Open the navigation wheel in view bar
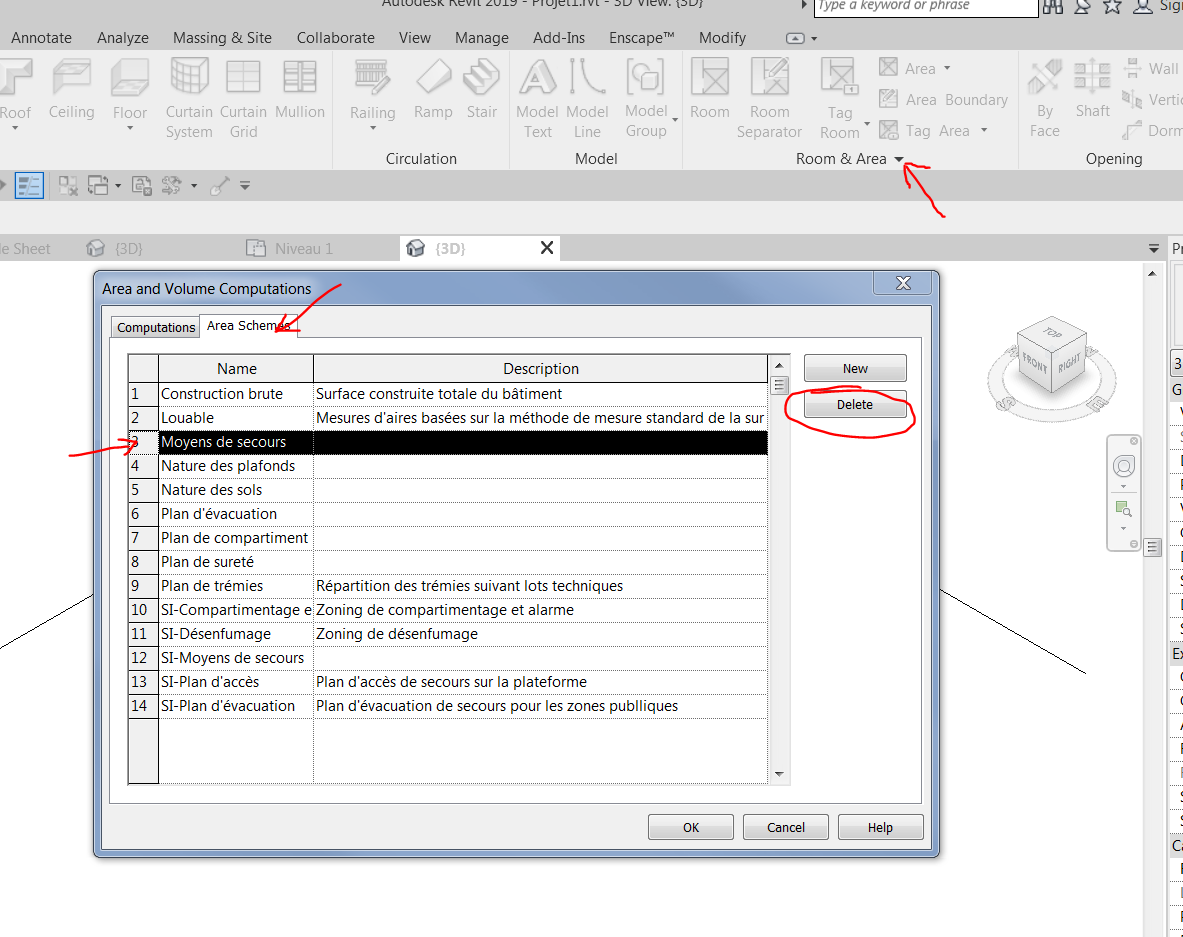Image resolution: width=1183 pixels, height=937 pixels. point(1124,467)
